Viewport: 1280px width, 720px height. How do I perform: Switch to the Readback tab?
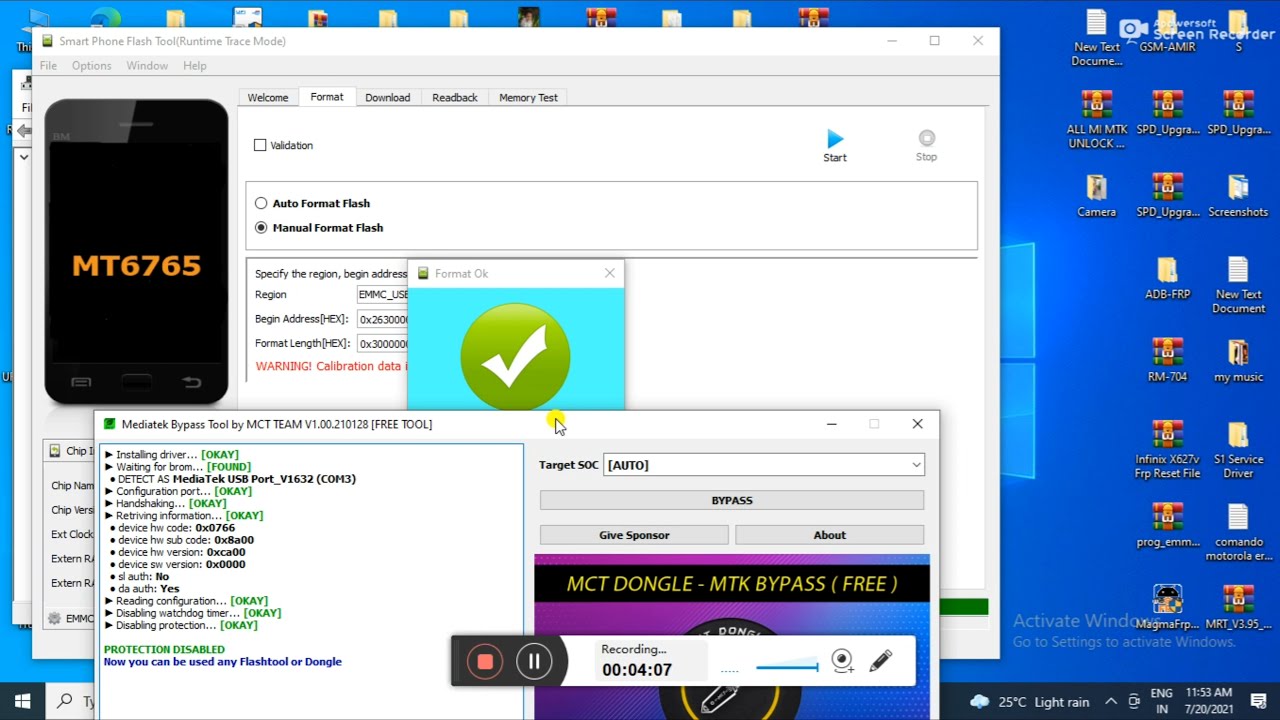(455, 97)
